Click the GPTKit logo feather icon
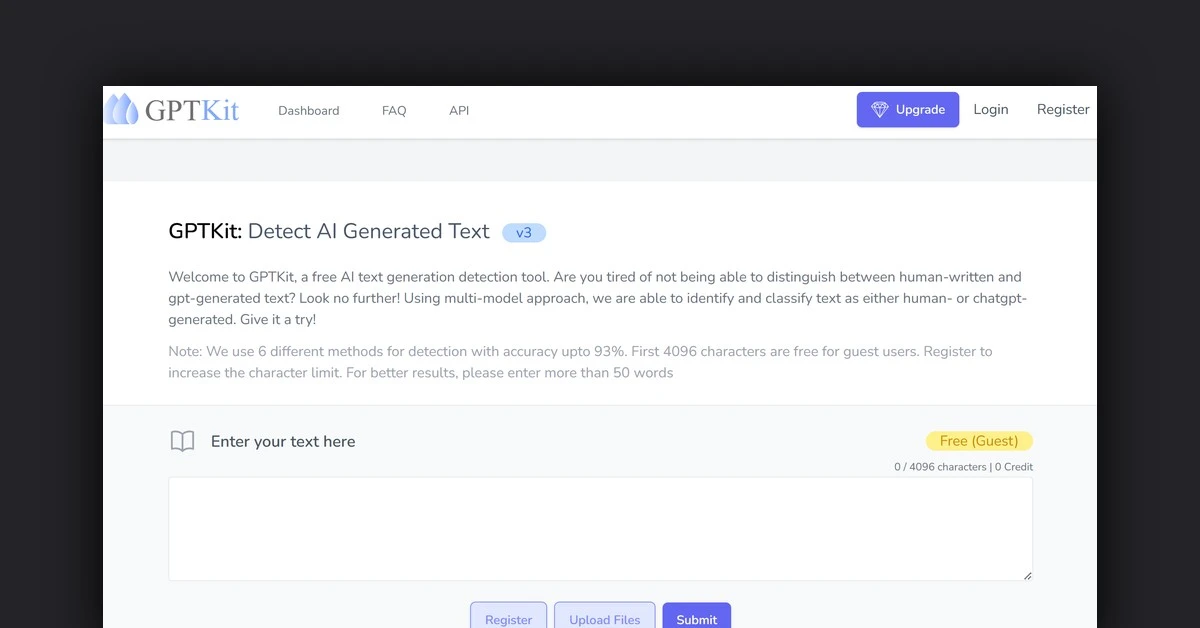Viewport: 1200px width, 628px height. 122,110
